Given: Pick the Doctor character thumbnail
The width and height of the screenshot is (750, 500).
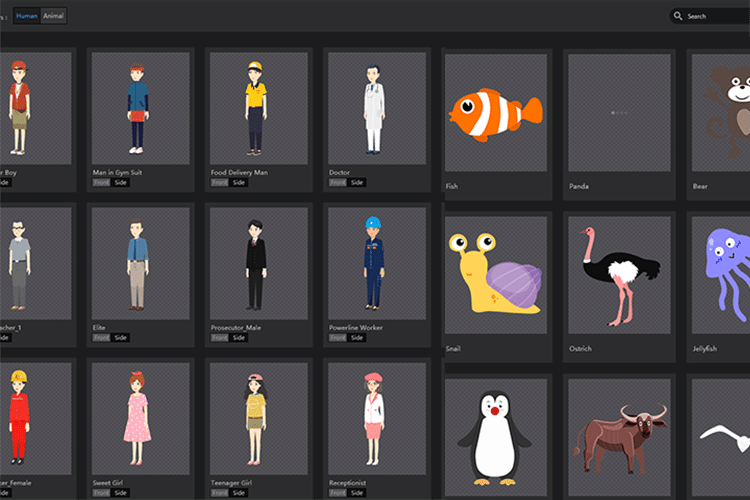Looking at the screenshot, I should point(373,108).
